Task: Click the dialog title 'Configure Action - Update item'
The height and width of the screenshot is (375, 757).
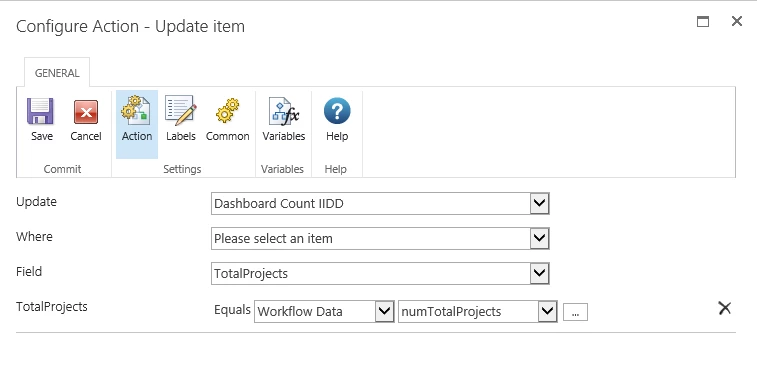Action: tap(130, 26)
